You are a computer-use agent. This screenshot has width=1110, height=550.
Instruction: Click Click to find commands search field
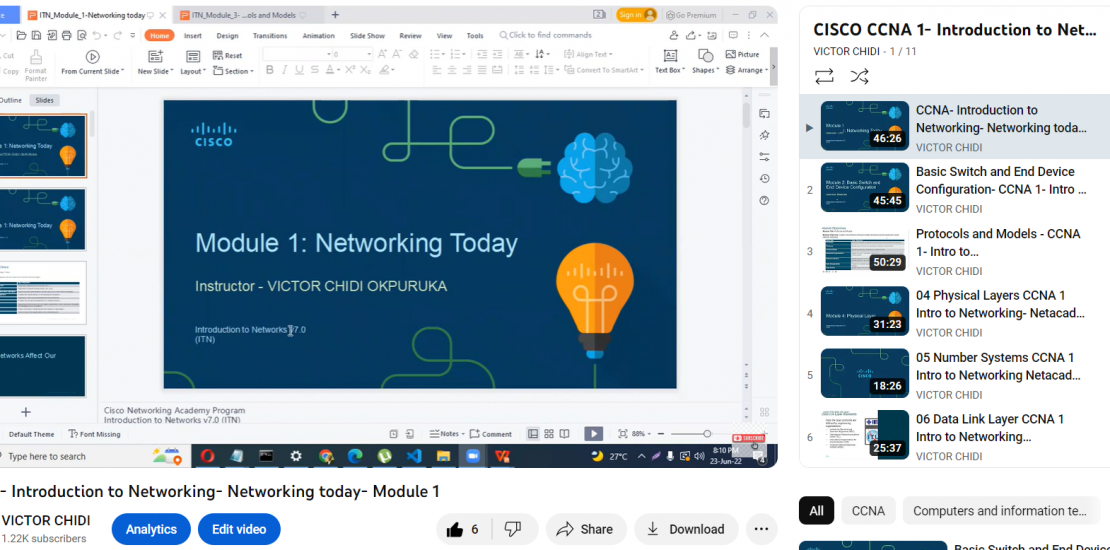[545, 35]
